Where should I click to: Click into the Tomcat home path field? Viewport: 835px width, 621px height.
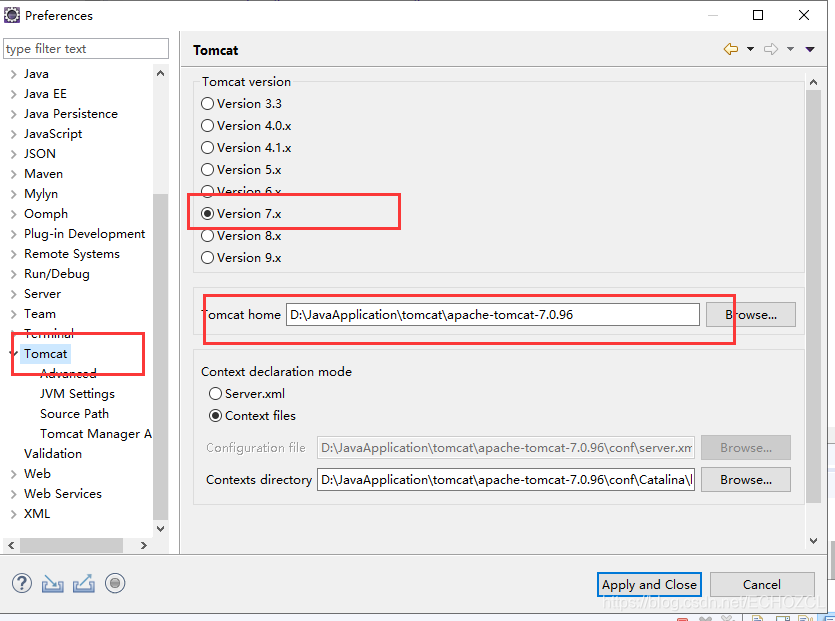coord(493,315)
